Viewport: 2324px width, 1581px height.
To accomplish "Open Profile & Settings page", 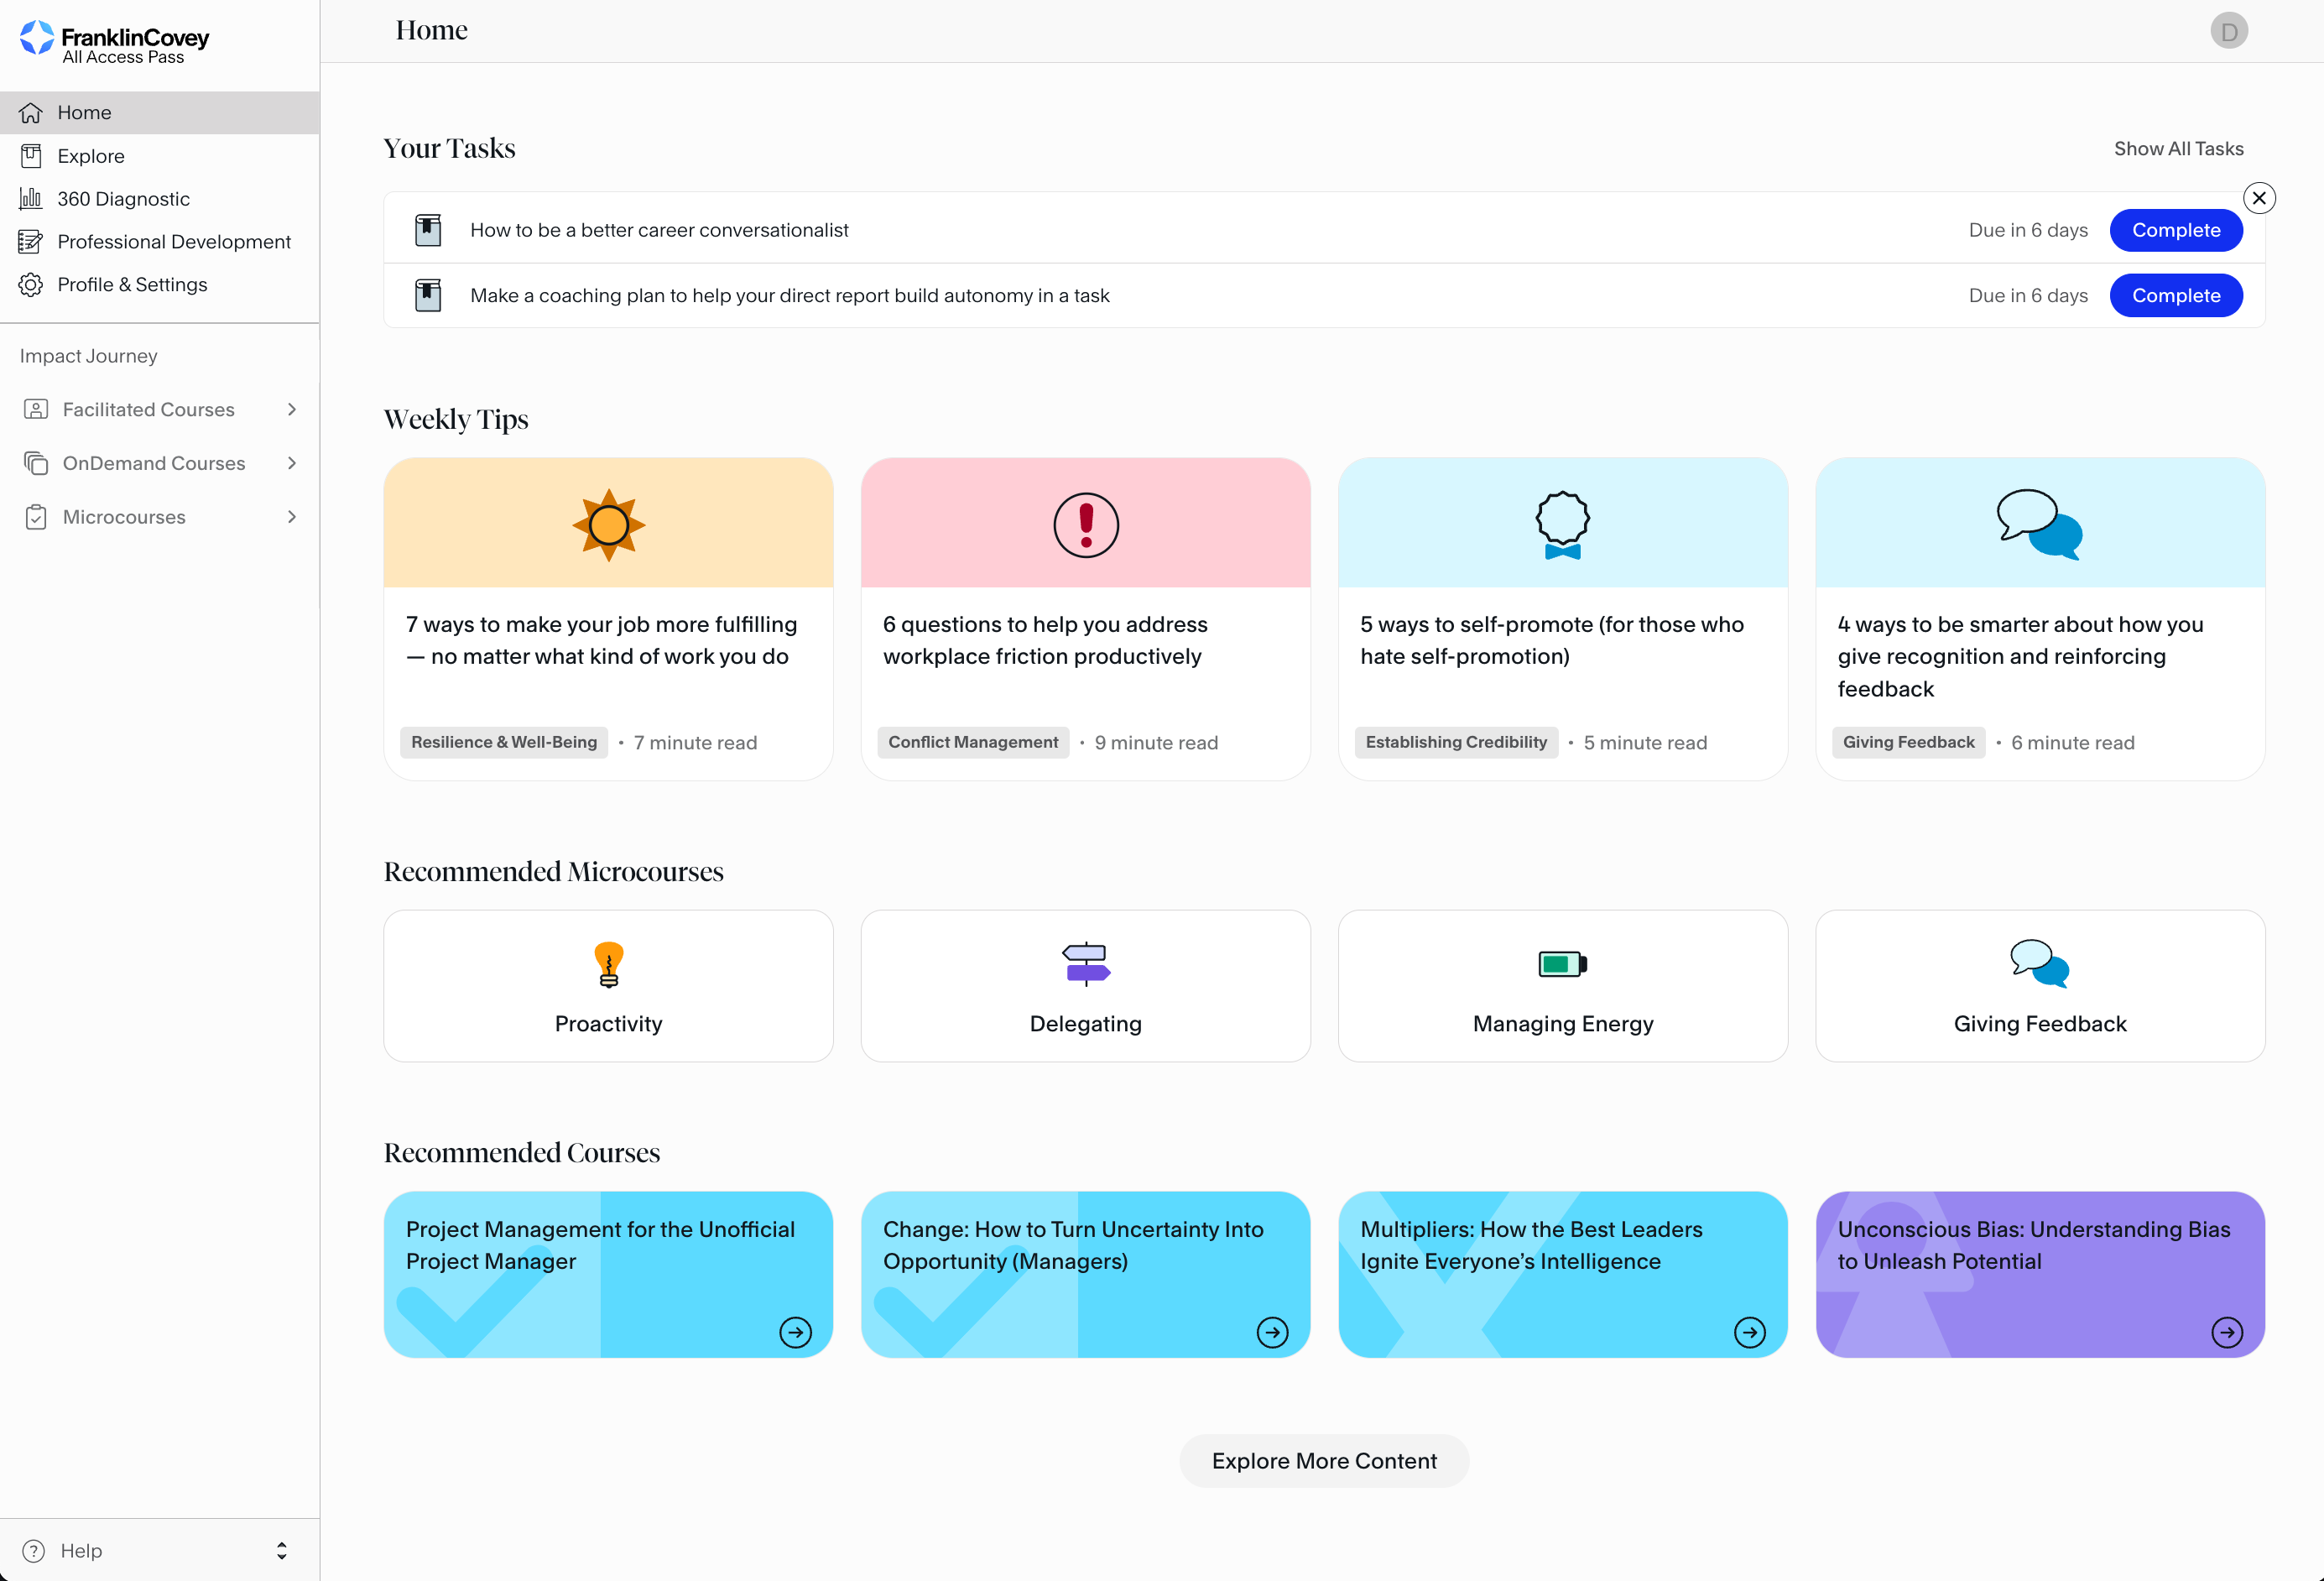I will pos(132,285).
